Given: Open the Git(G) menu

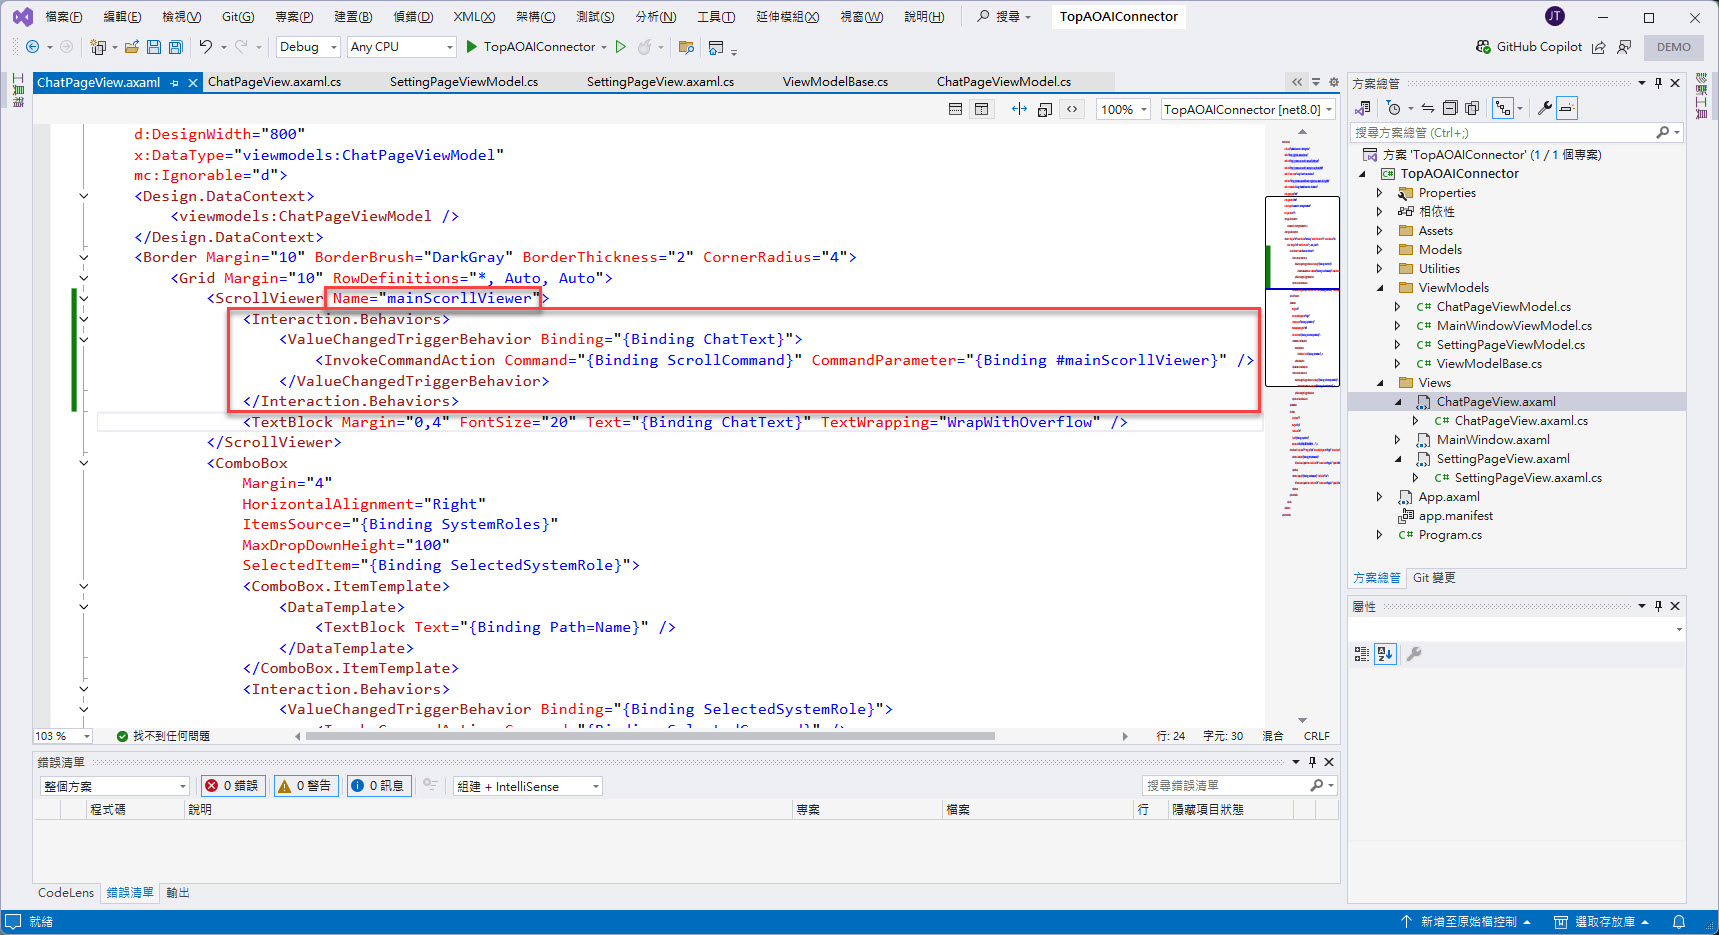Looking at the screenshot, I should pyautogui.click(x=238, y=16).
